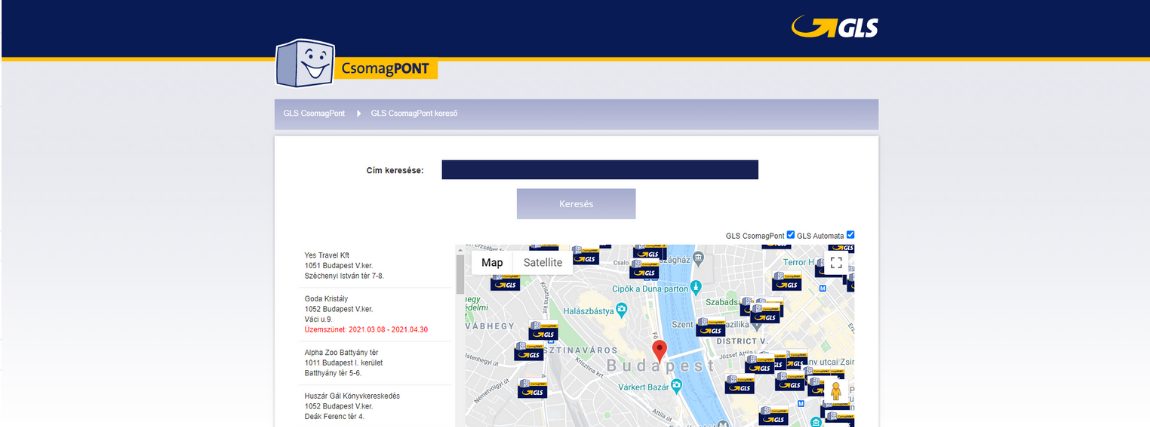Switch map to Satellite view
This screenshot has height=427, width=1150.
(x=543, y=263)
